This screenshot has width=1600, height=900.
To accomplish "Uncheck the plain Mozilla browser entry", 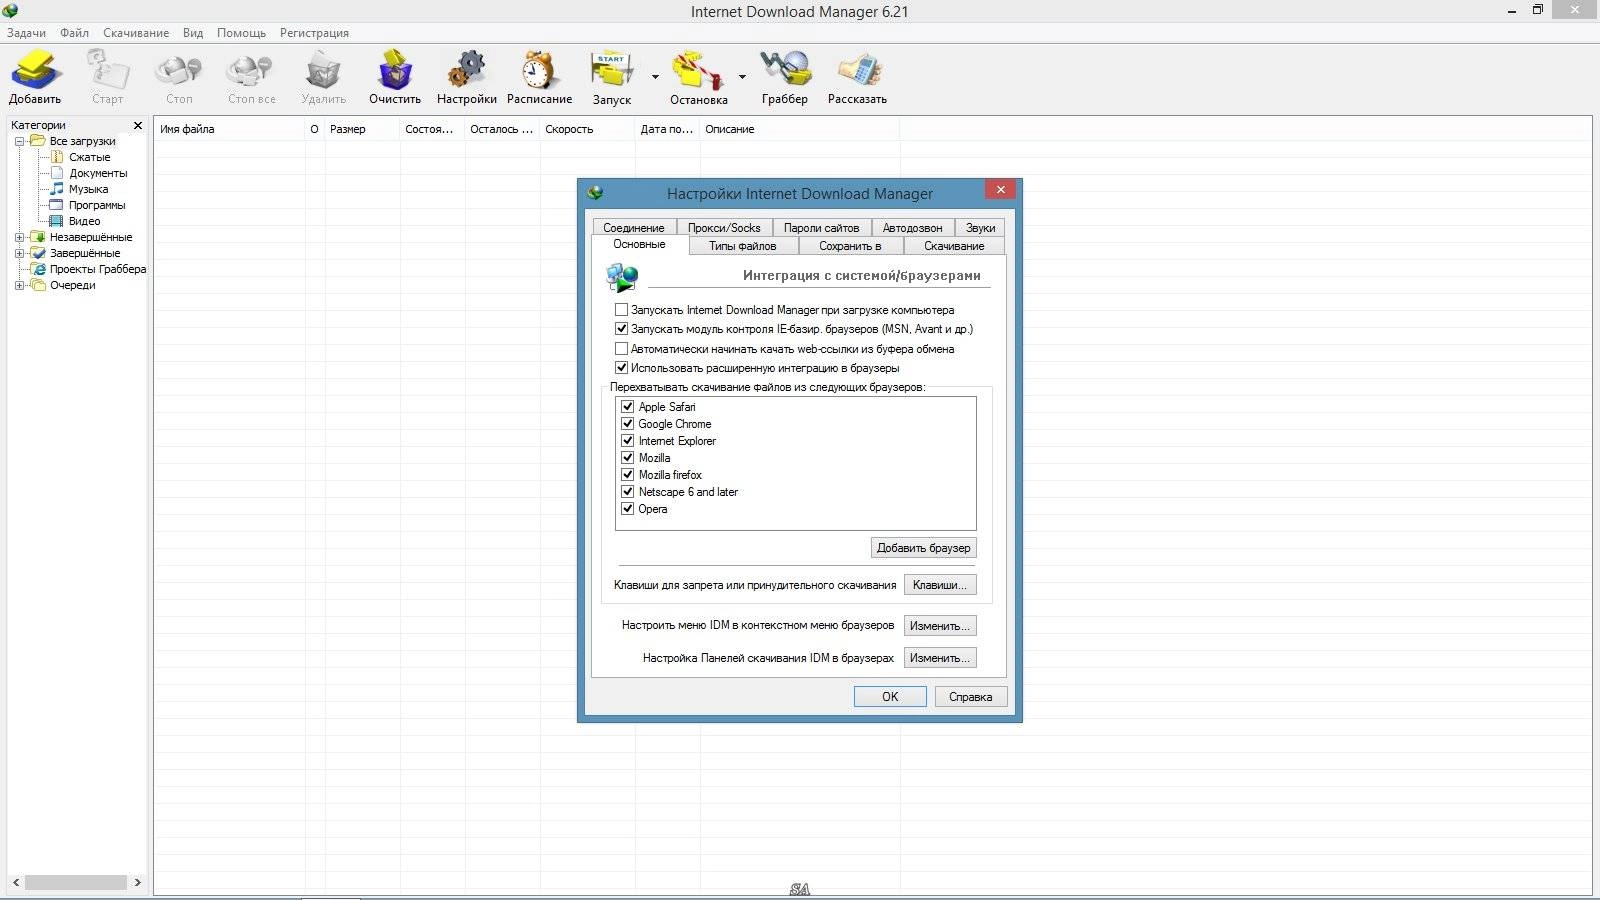I will [x=628, y=458].
